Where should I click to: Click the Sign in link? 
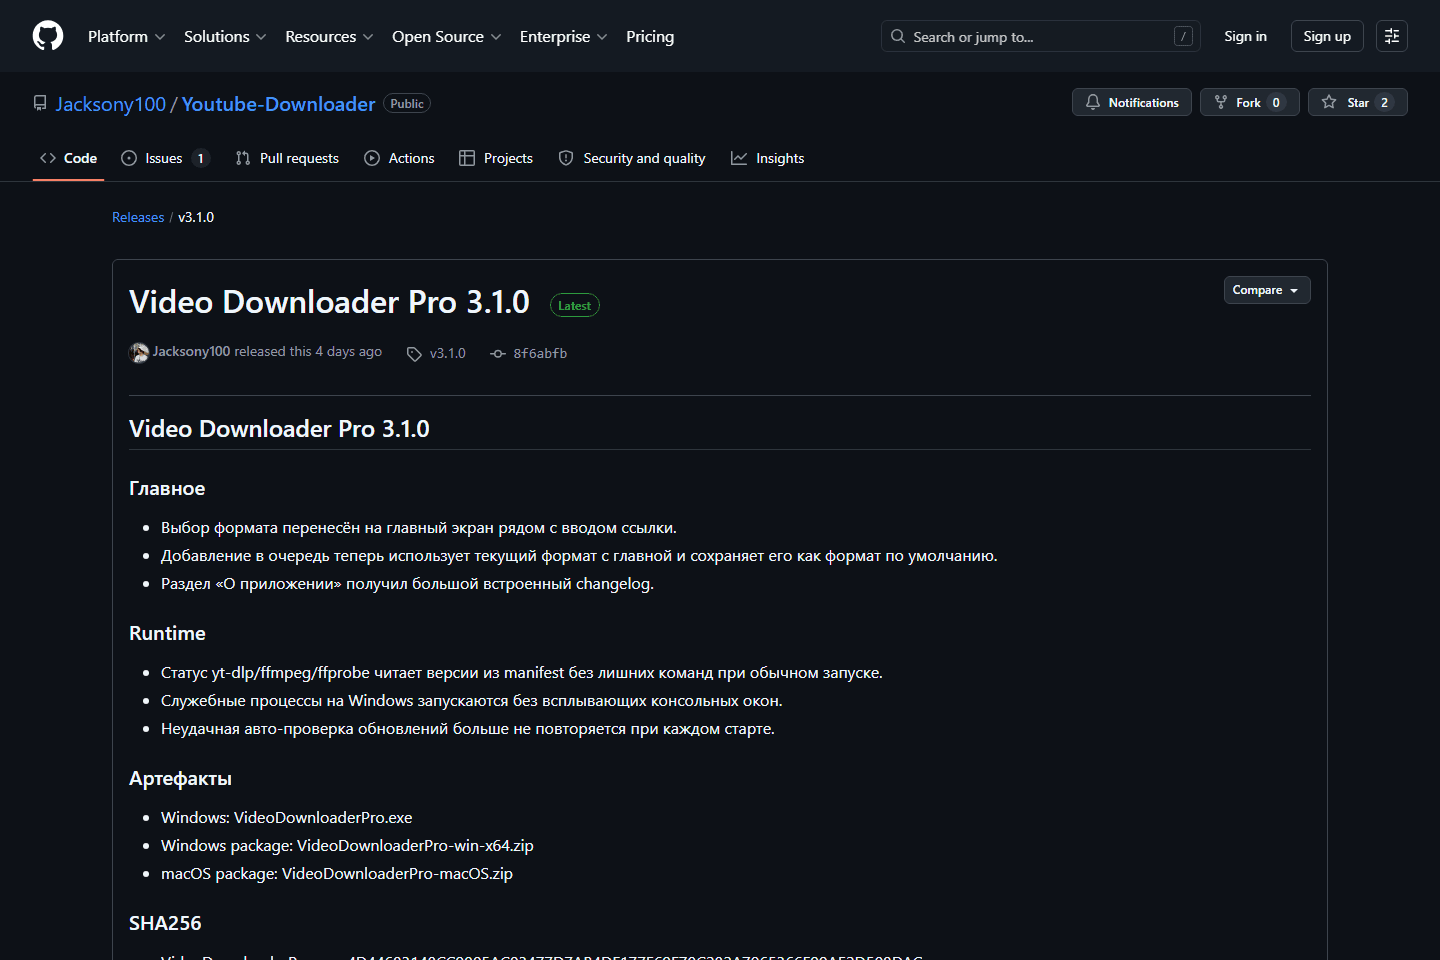pyautogui.click(x=1245, y=36)
